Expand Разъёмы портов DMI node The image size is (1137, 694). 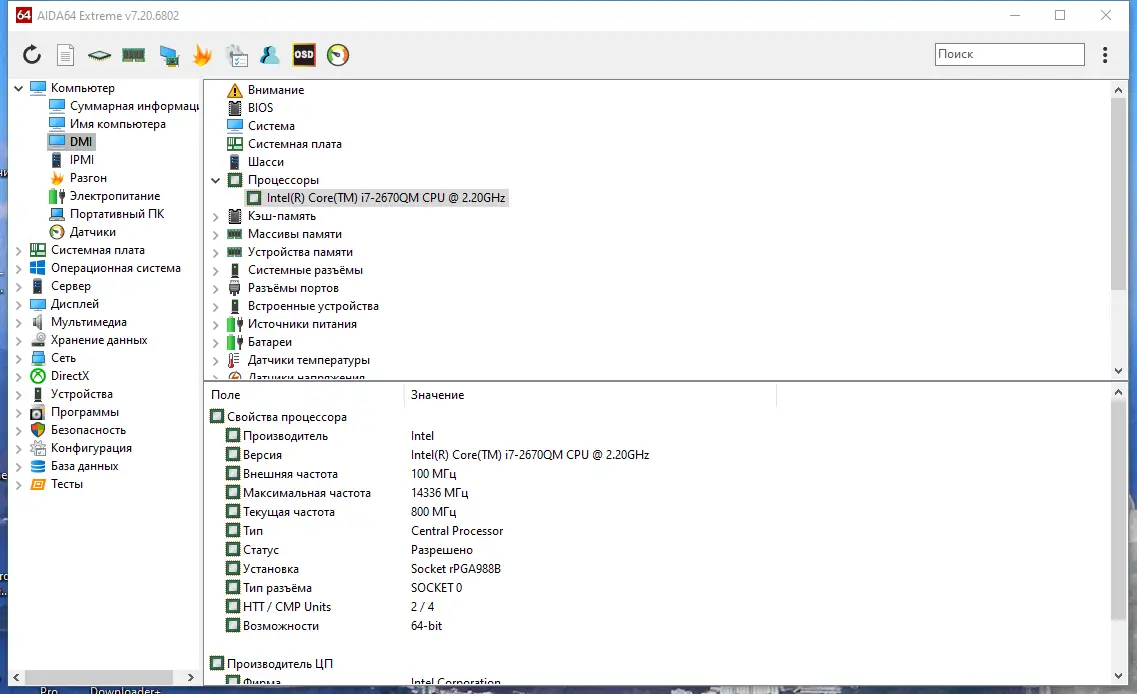click(x=215, y=288)
